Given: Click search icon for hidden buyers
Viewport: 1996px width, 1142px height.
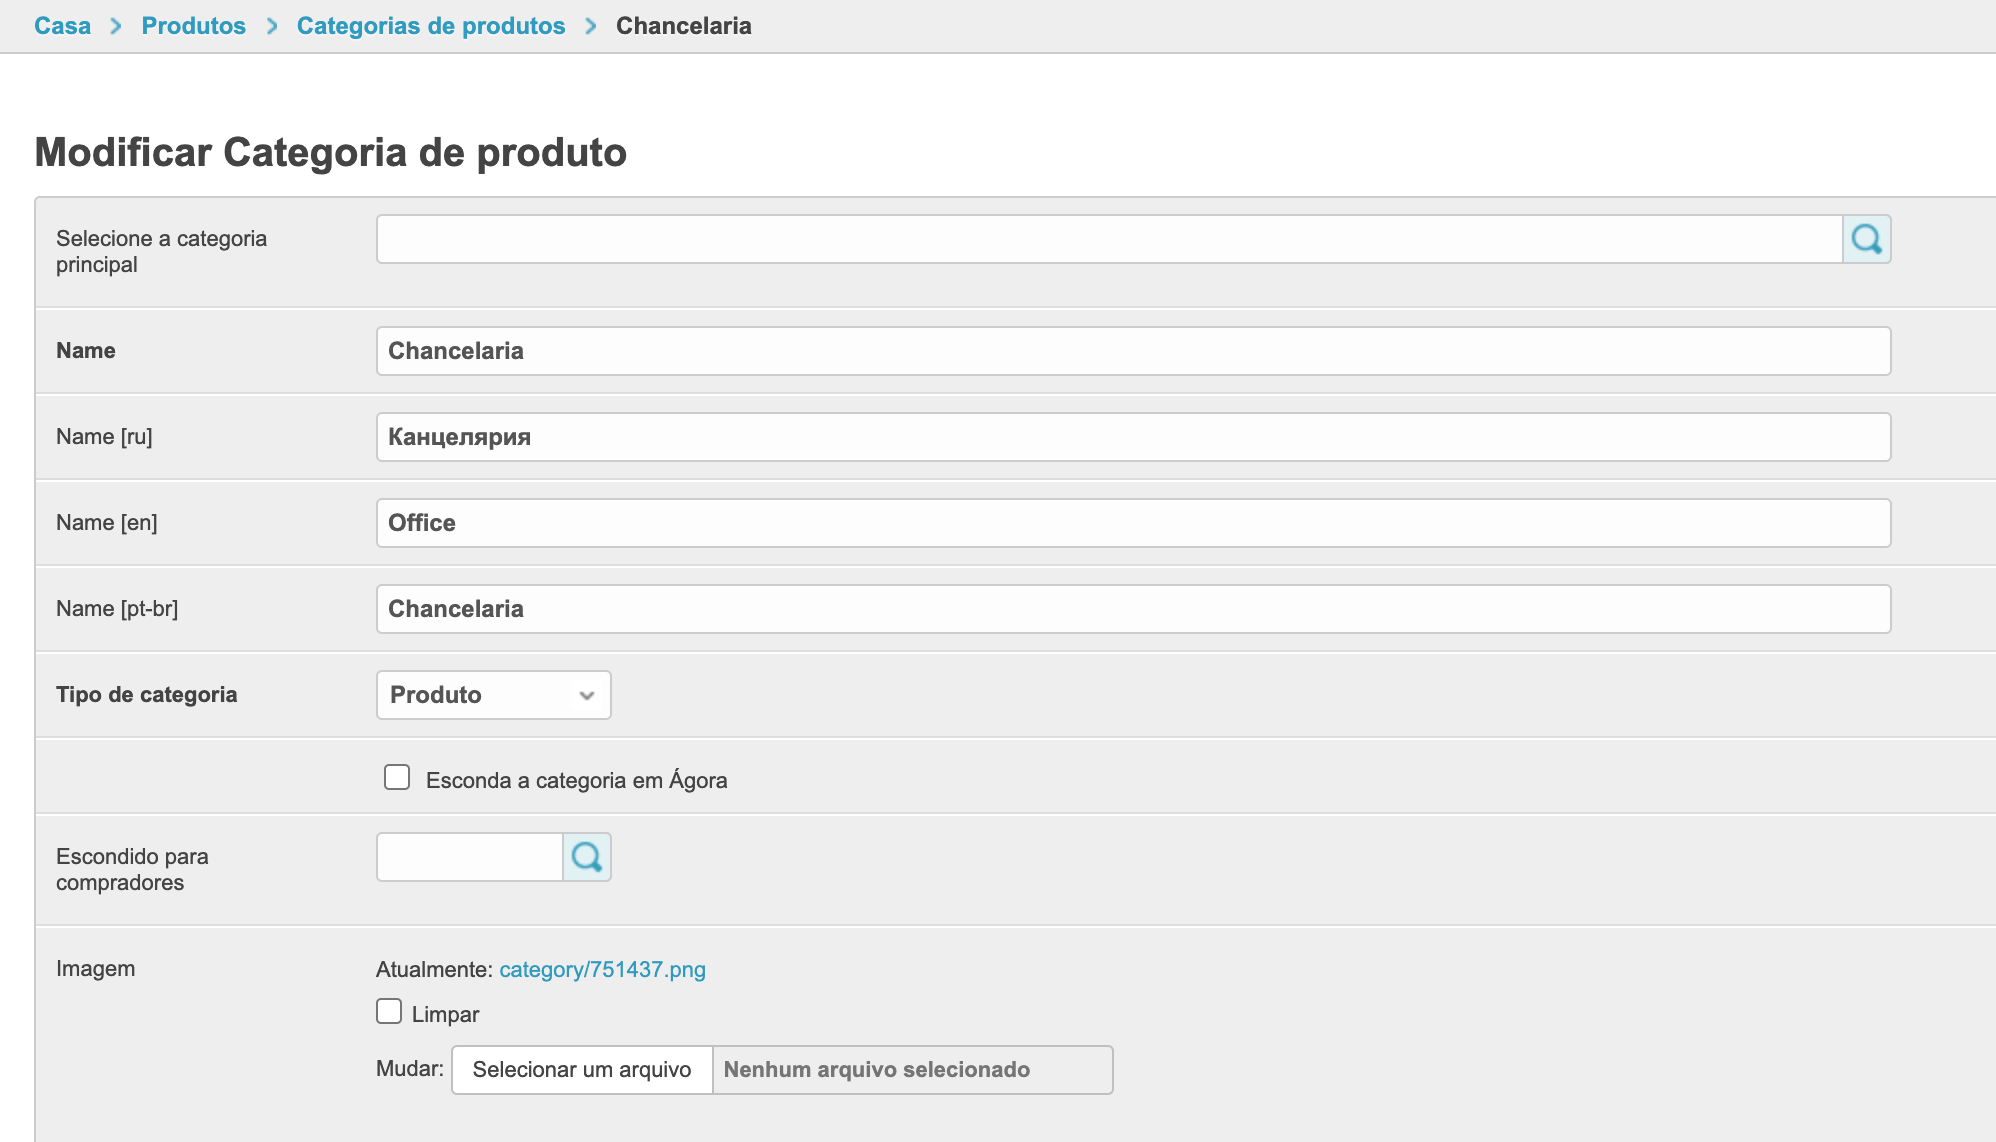Looking at the screenshot, I should coord(587,857).
